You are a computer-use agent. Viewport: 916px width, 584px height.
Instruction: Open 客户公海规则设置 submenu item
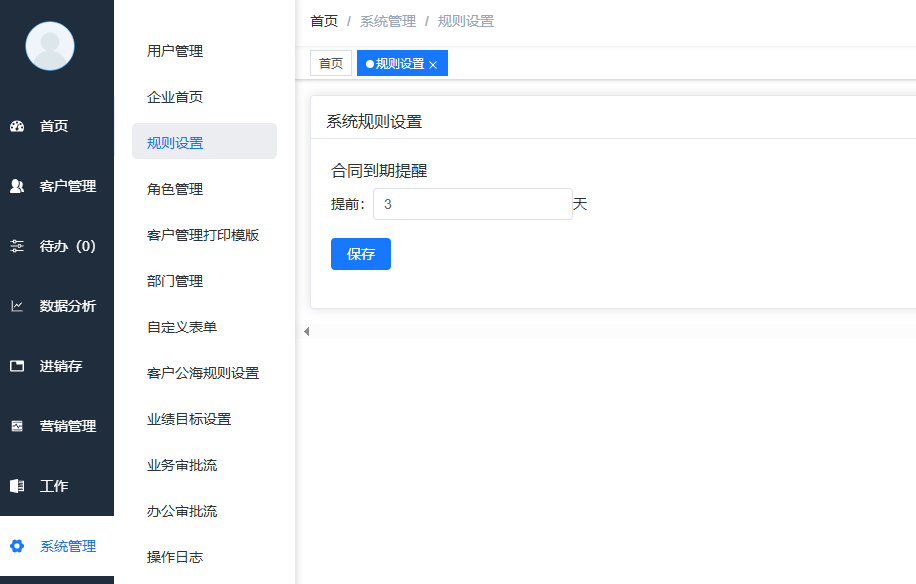pyautogui.click(x=204, y=373)
